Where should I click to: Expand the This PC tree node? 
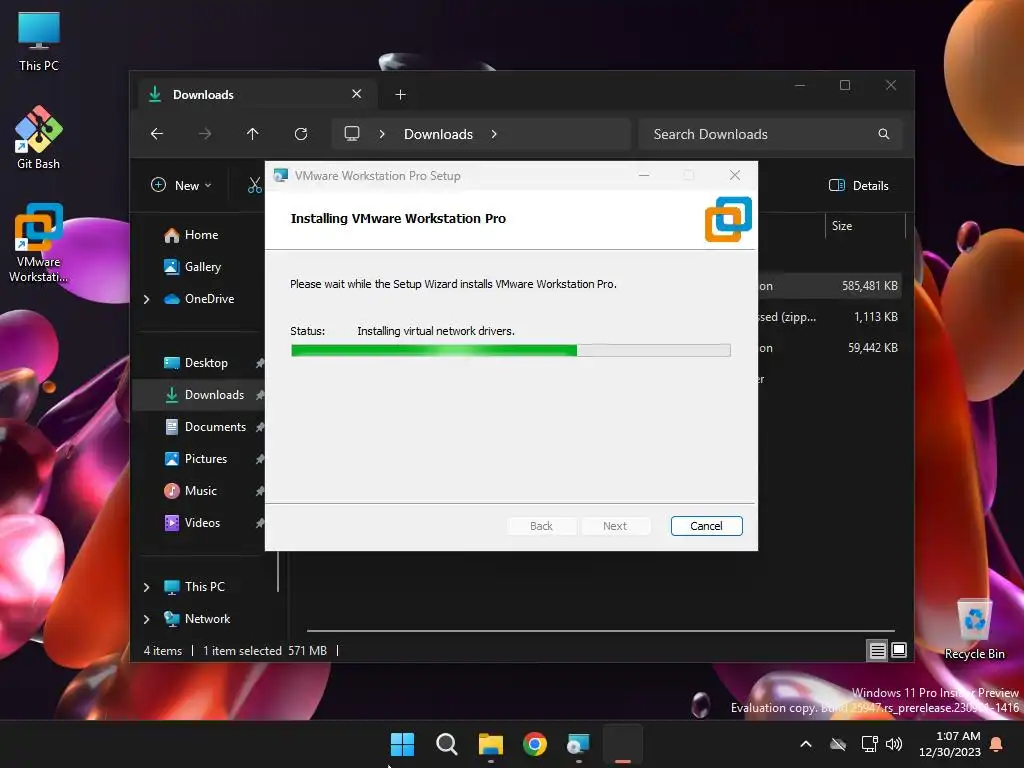(x=146, y=587)
